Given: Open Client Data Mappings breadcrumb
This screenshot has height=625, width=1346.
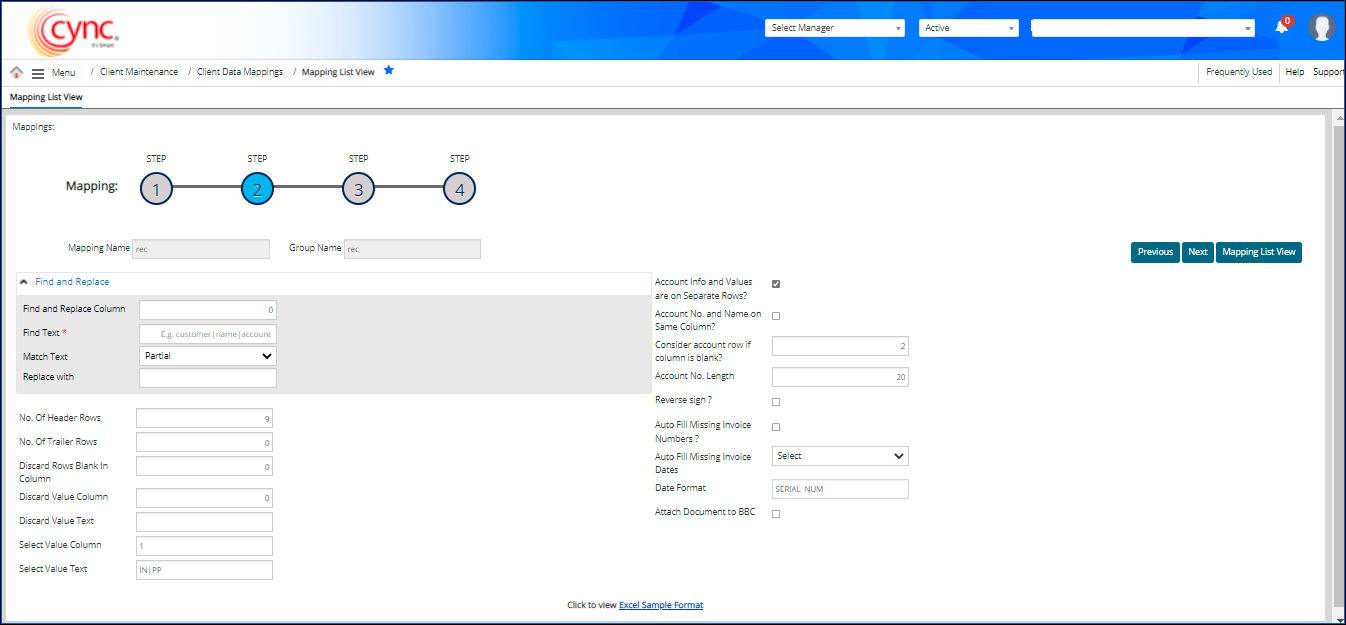Looking at the screenshot, I should (x=240, y=72).
